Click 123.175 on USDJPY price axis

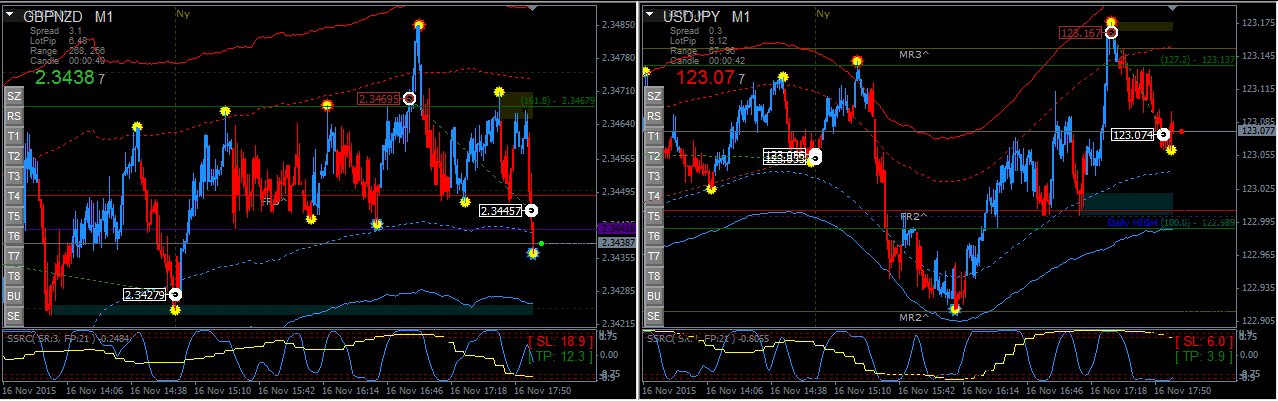pyautogui.click(x=1258, y=23)
